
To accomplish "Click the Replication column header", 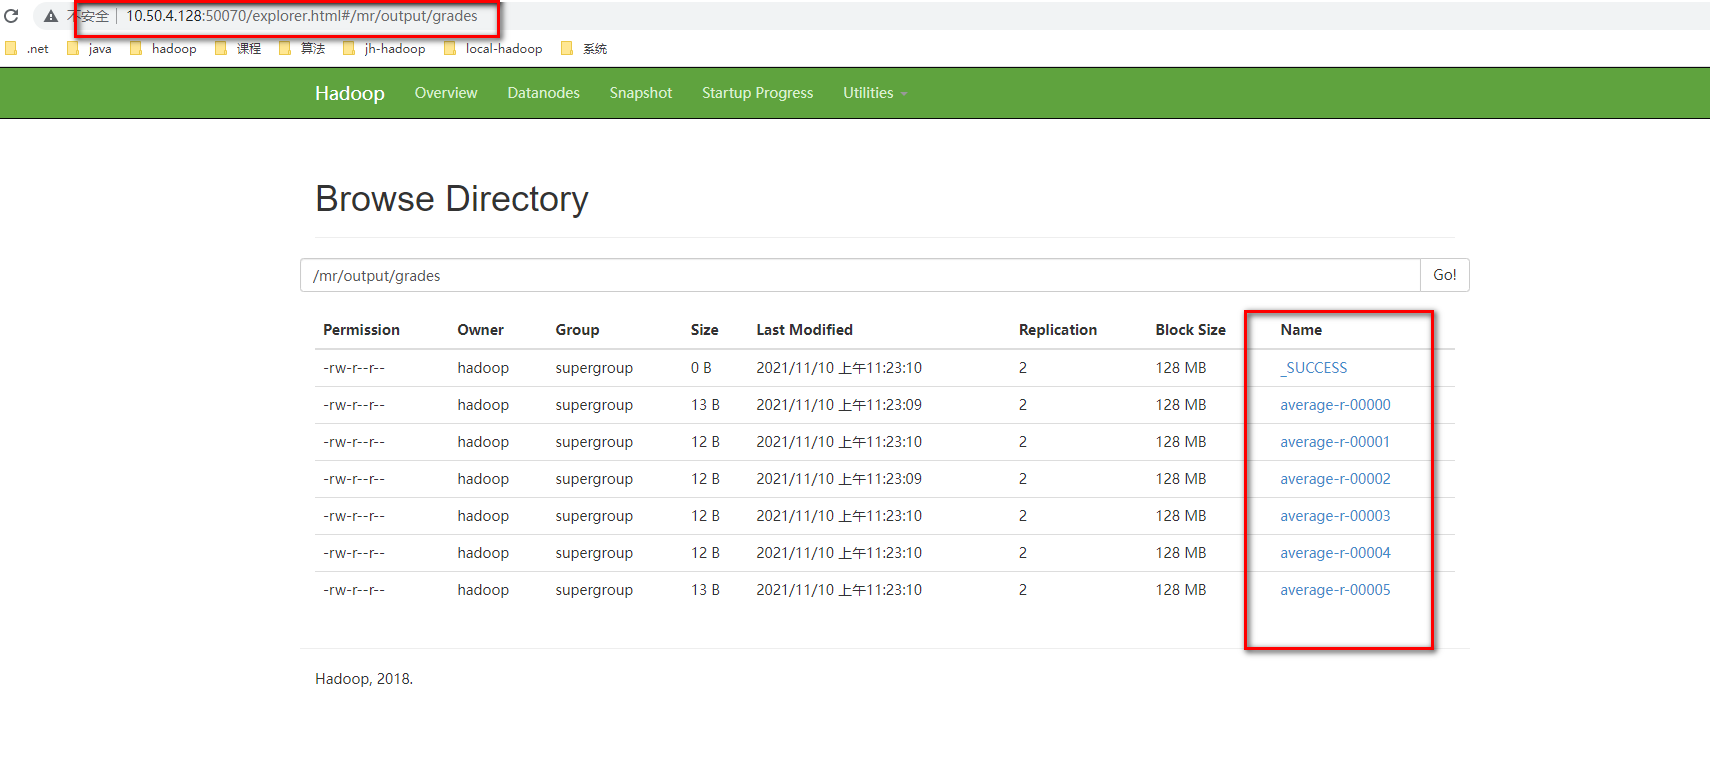I will pyautogui.click(x=1057, y=330).
